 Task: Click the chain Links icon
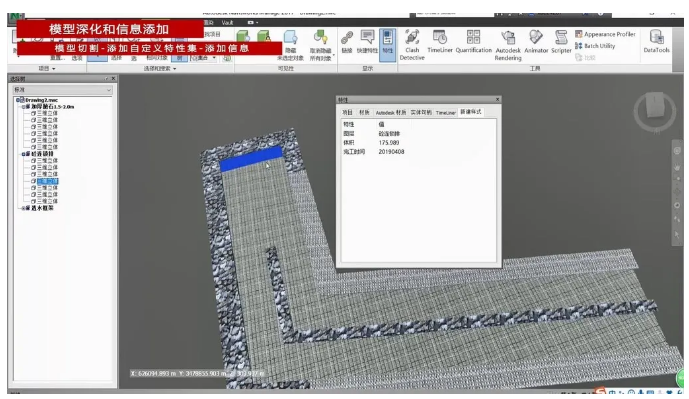347,42
